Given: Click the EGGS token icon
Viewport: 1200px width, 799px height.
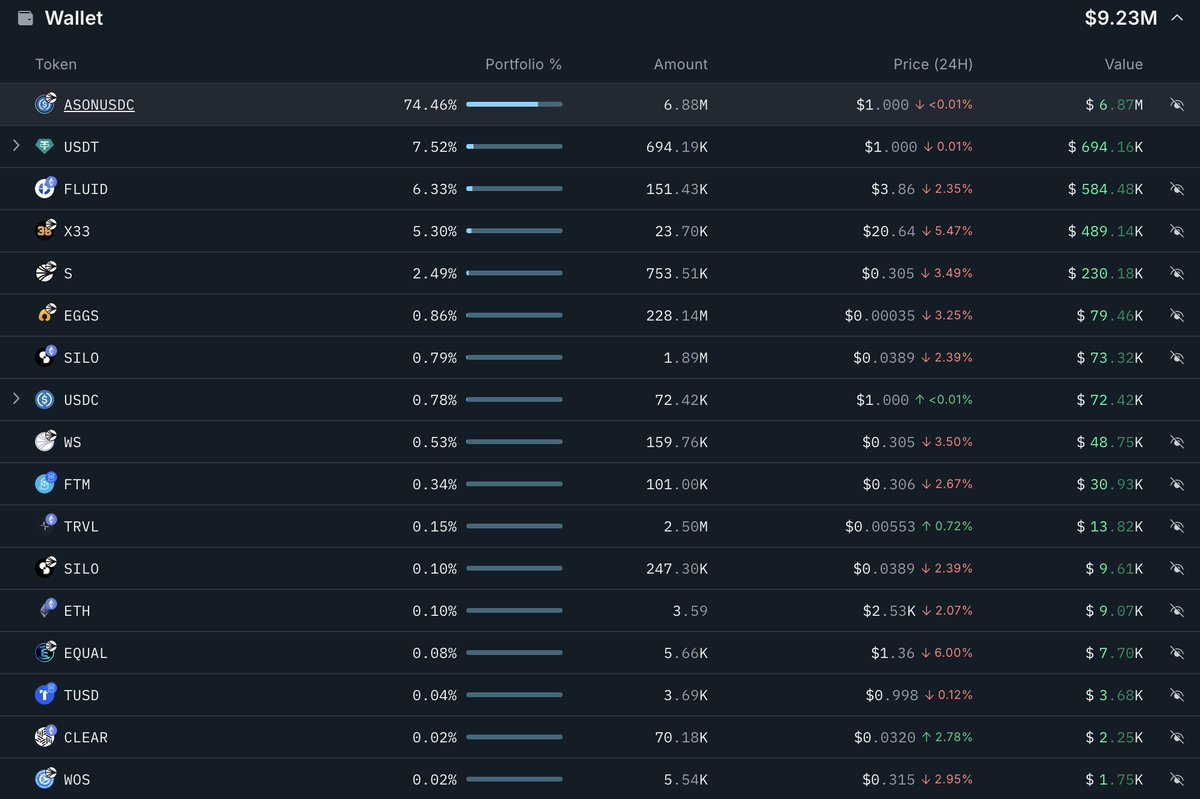Looking at the screenshot, I should tap(45, 315).
